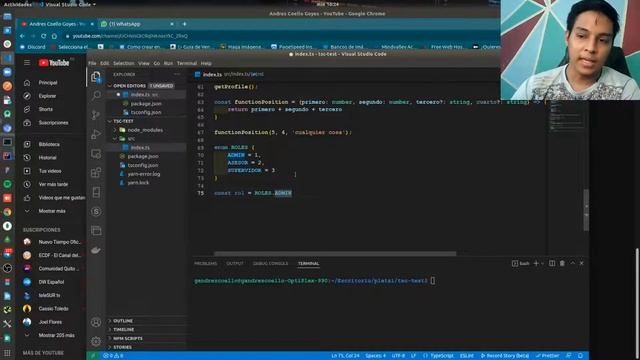
Task: Kill the terminal with trash icon
Action: (x=562, y=263)
